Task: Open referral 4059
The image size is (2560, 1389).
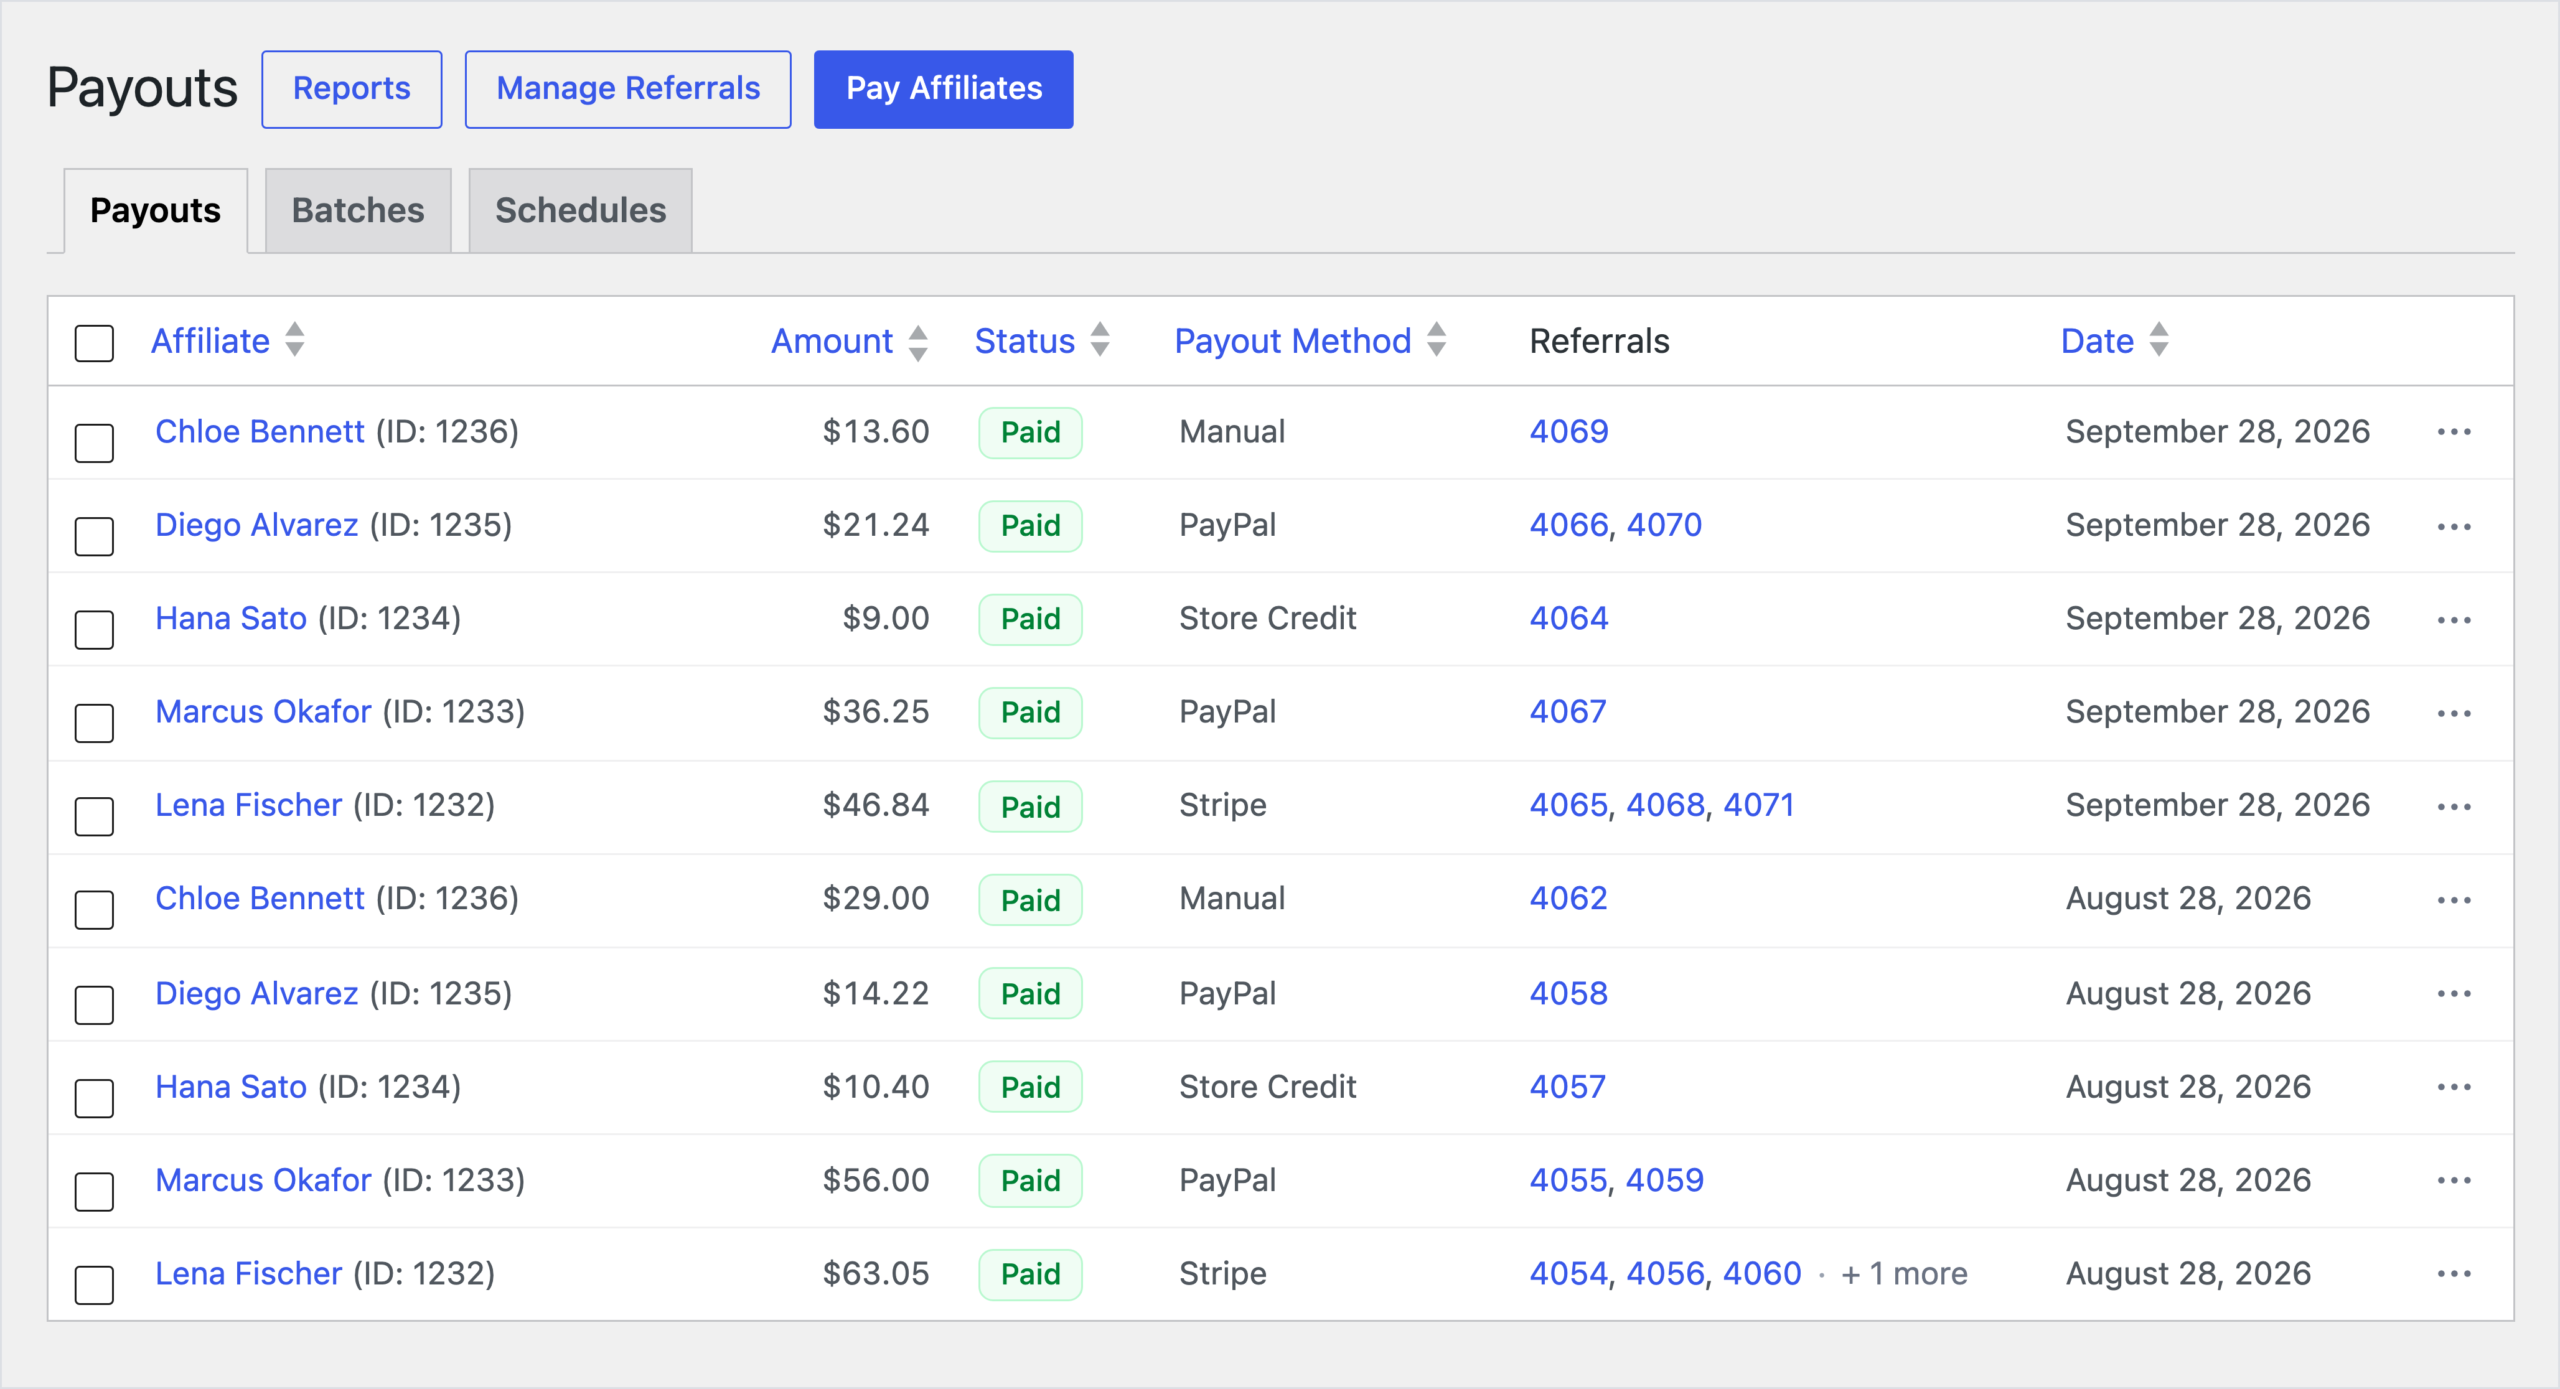Action: point(1666,1180)
